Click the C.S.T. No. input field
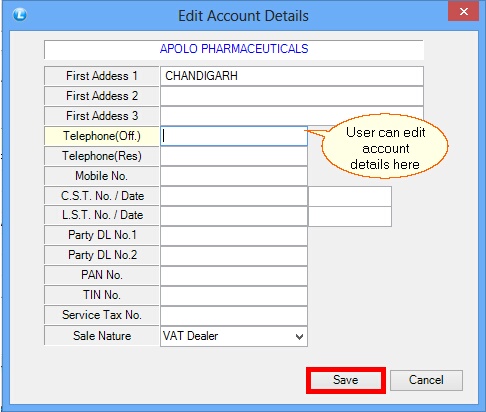The height and width of the screenshot is (412, 486). (234, 196)
